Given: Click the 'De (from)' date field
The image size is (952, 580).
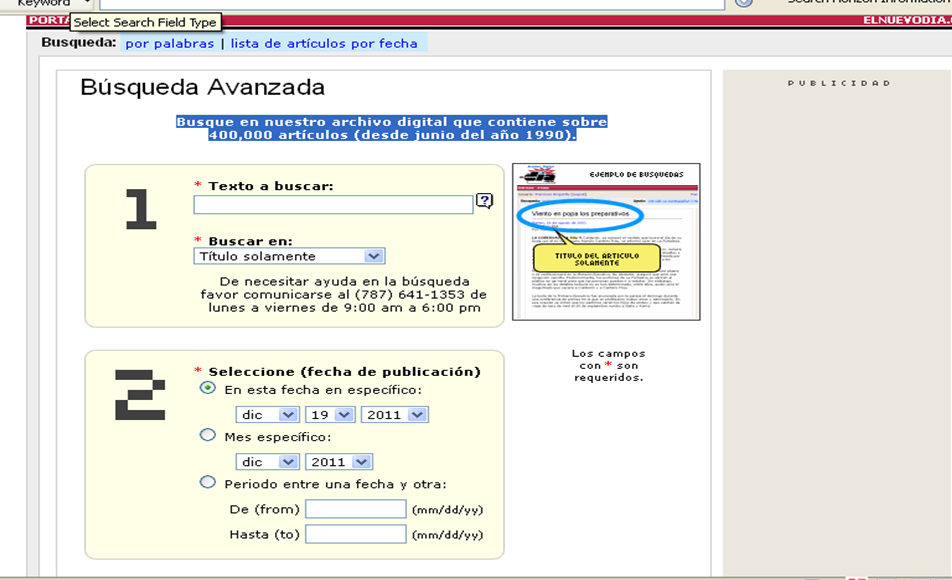Looking at the screenshot, I should pos(355,509).
